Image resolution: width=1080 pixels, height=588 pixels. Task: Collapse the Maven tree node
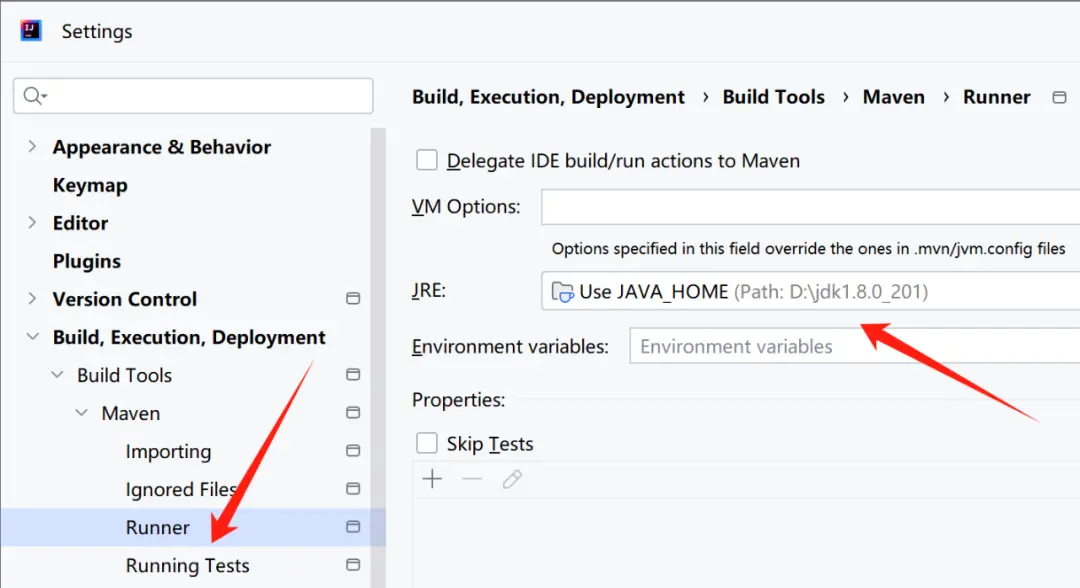pos(81,413)
